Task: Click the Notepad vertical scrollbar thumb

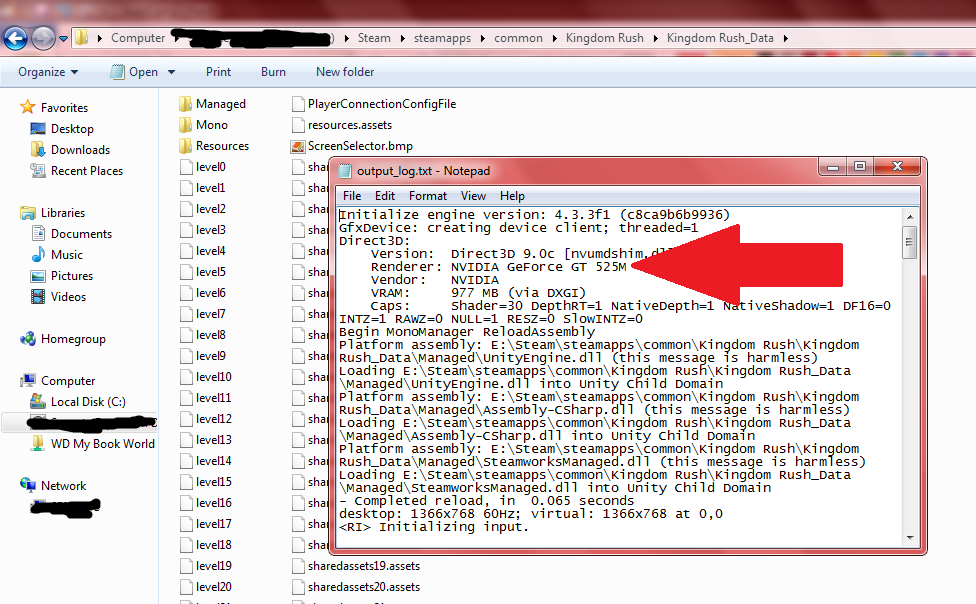Action: click(x=910, y=242)
